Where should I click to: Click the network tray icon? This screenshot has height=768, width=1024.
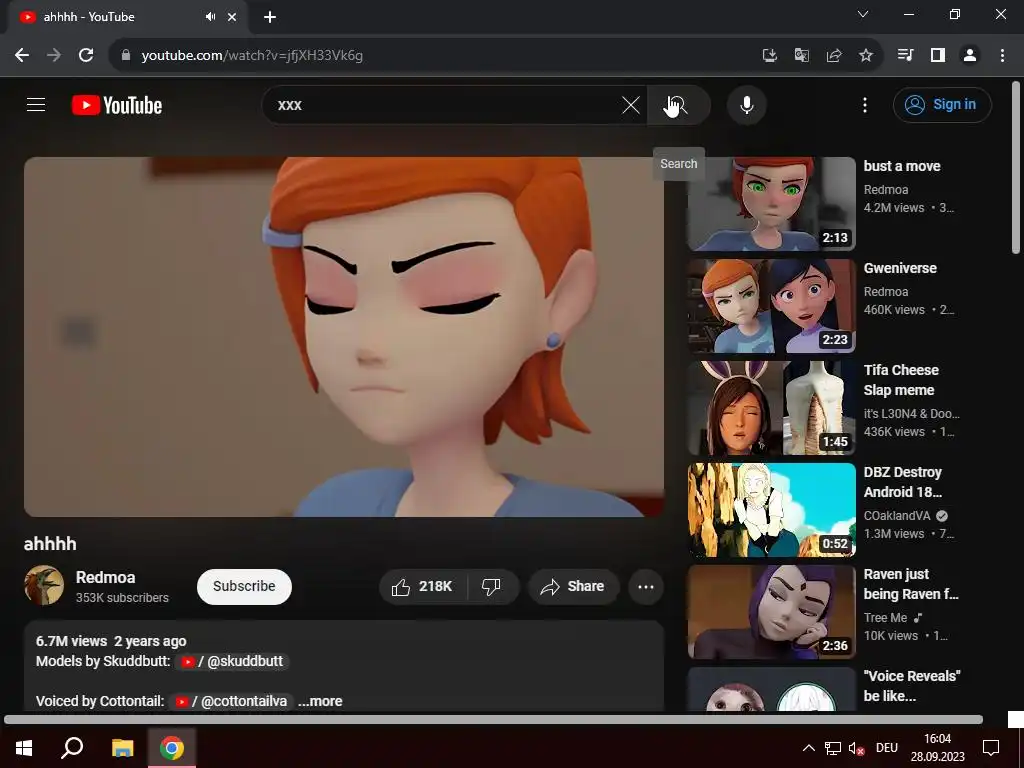tap(833, 748)
